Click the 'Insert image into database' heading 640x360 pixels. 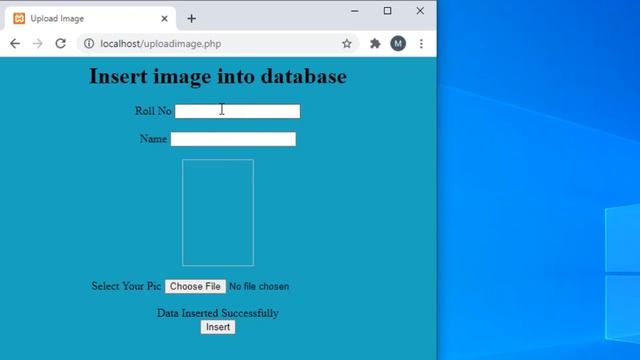coord(218,76)
